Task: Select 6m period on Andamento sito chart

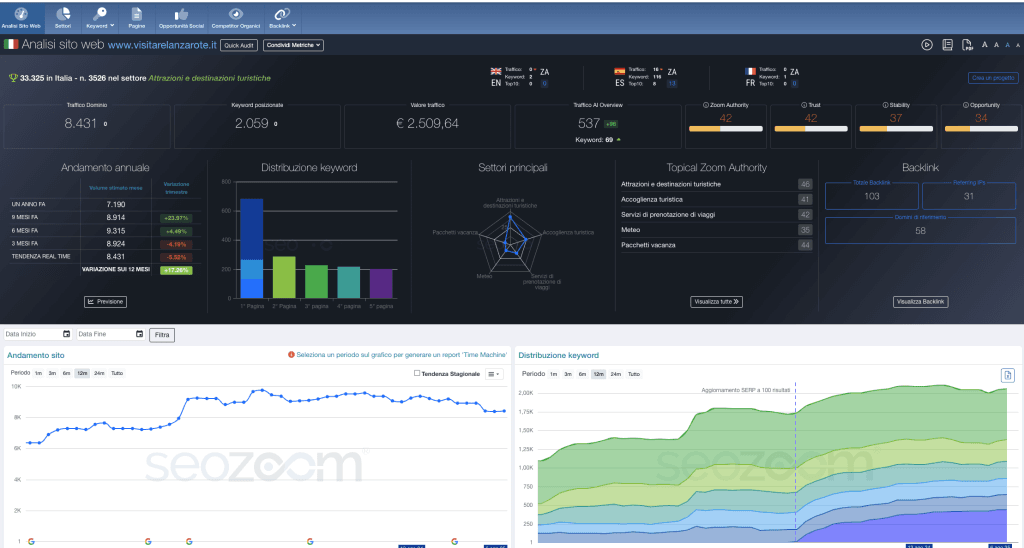Action: point(67,374)
